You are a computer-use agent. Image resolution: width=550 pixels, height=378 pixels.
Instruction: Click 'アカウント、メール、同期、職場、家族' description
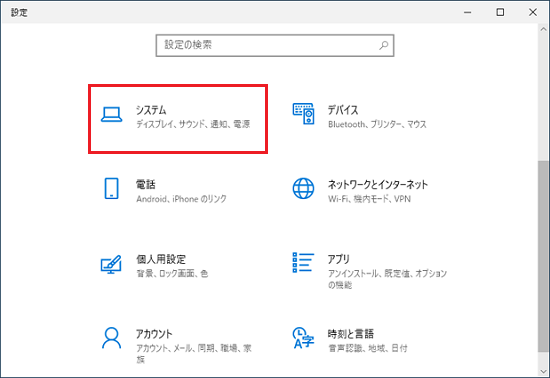[194, 354]
